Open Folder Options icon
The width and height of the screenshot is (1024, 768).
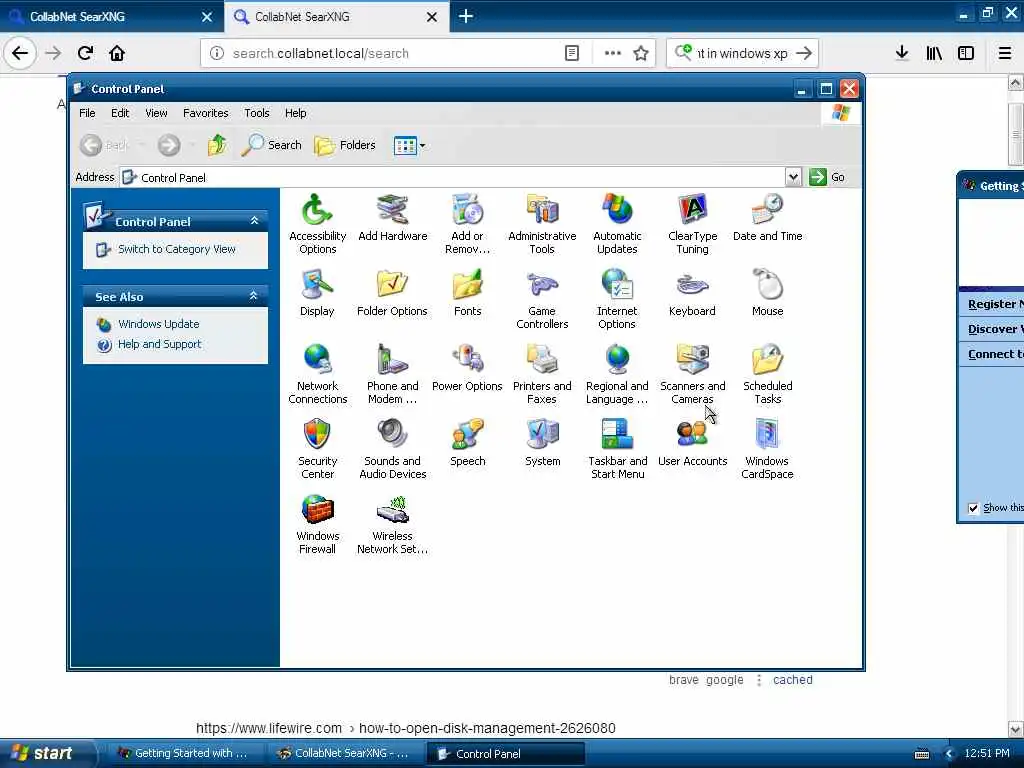(x=392, y=293)
